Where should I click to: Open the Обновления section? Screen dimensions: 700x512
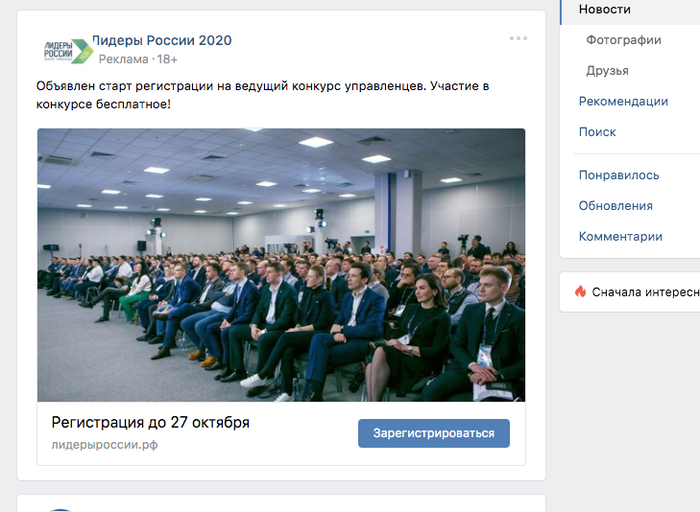pyautogui.click(x=616, y=206)
